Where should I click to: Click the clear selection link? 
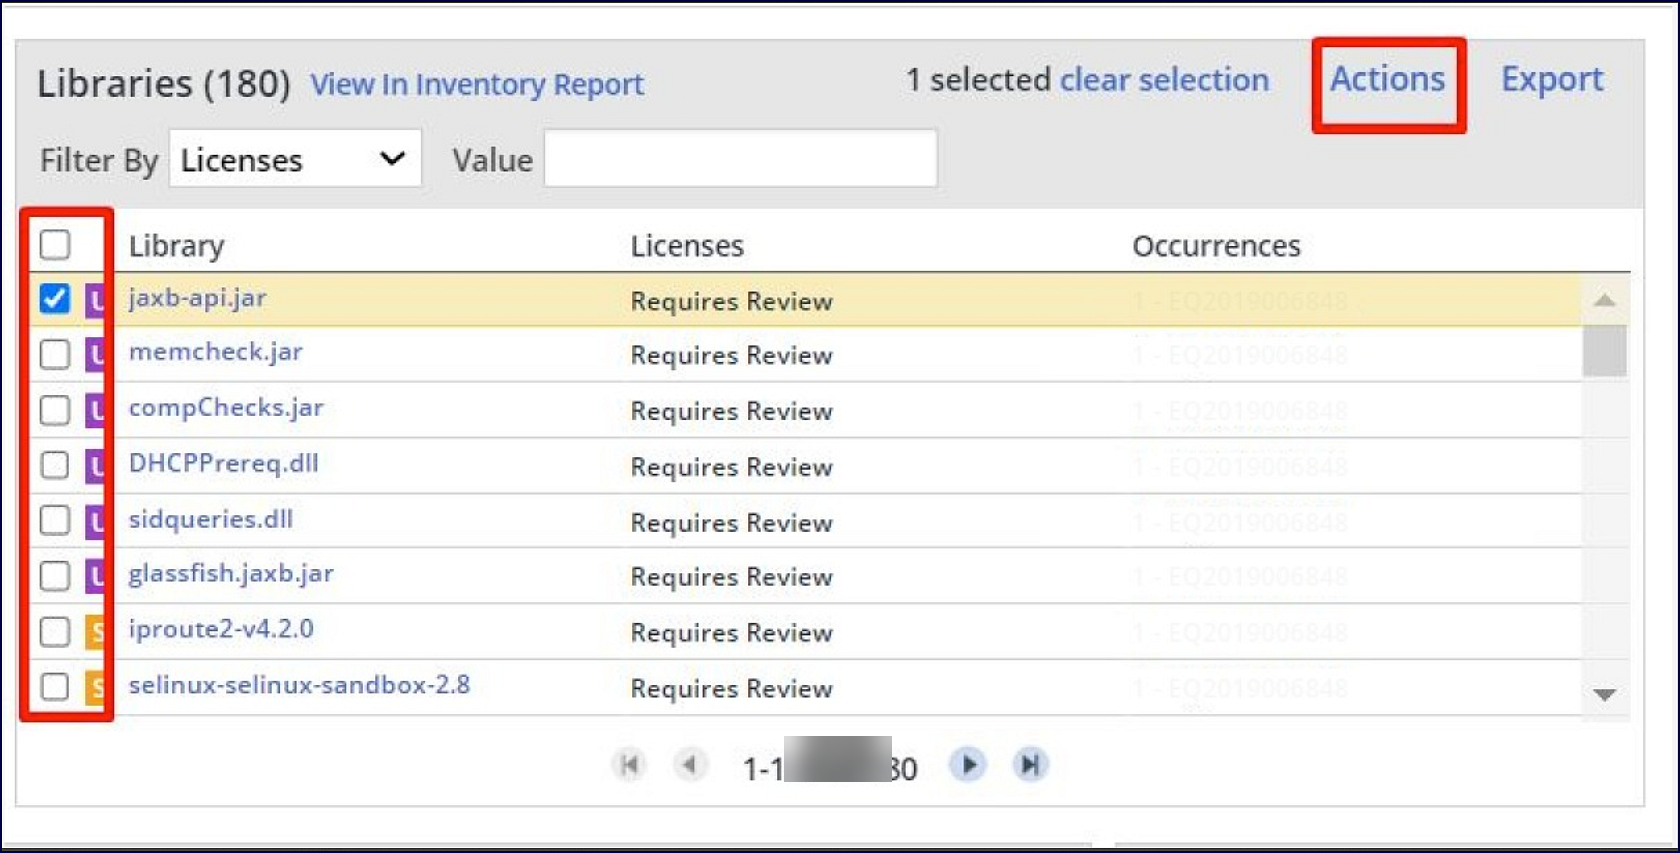tap(1164, 80)
